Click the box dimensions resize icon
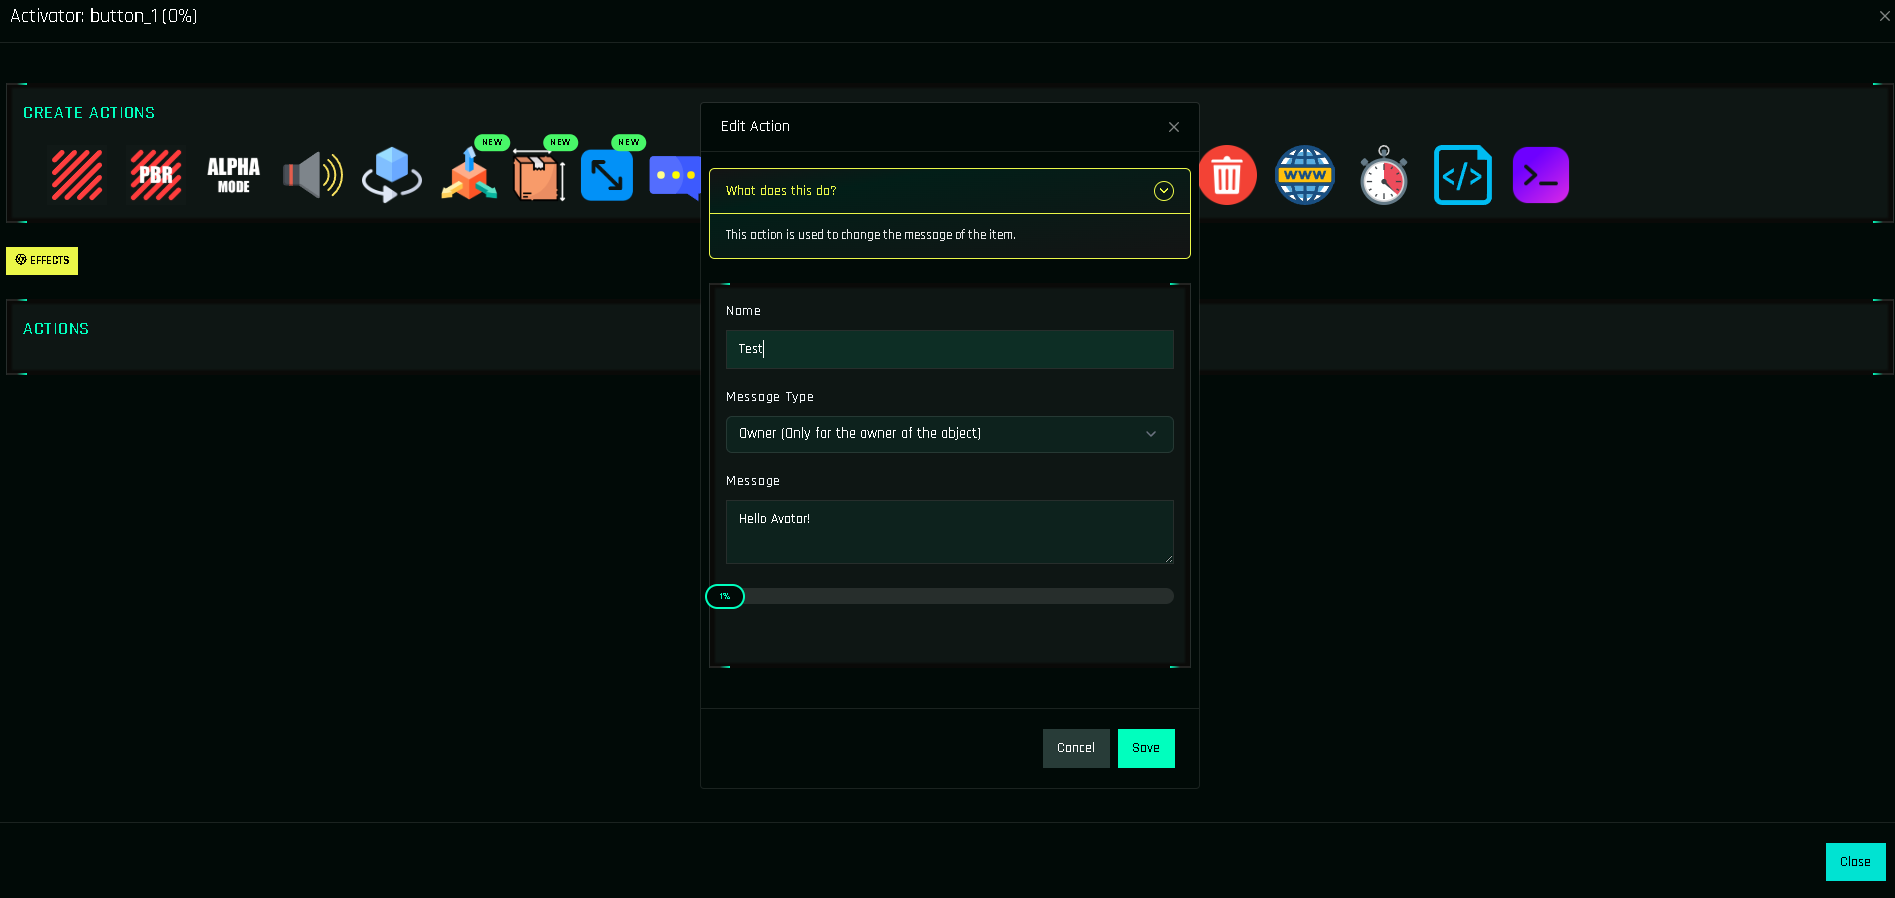The height and width of the screenshot is (898, 1895). point(539,177)
